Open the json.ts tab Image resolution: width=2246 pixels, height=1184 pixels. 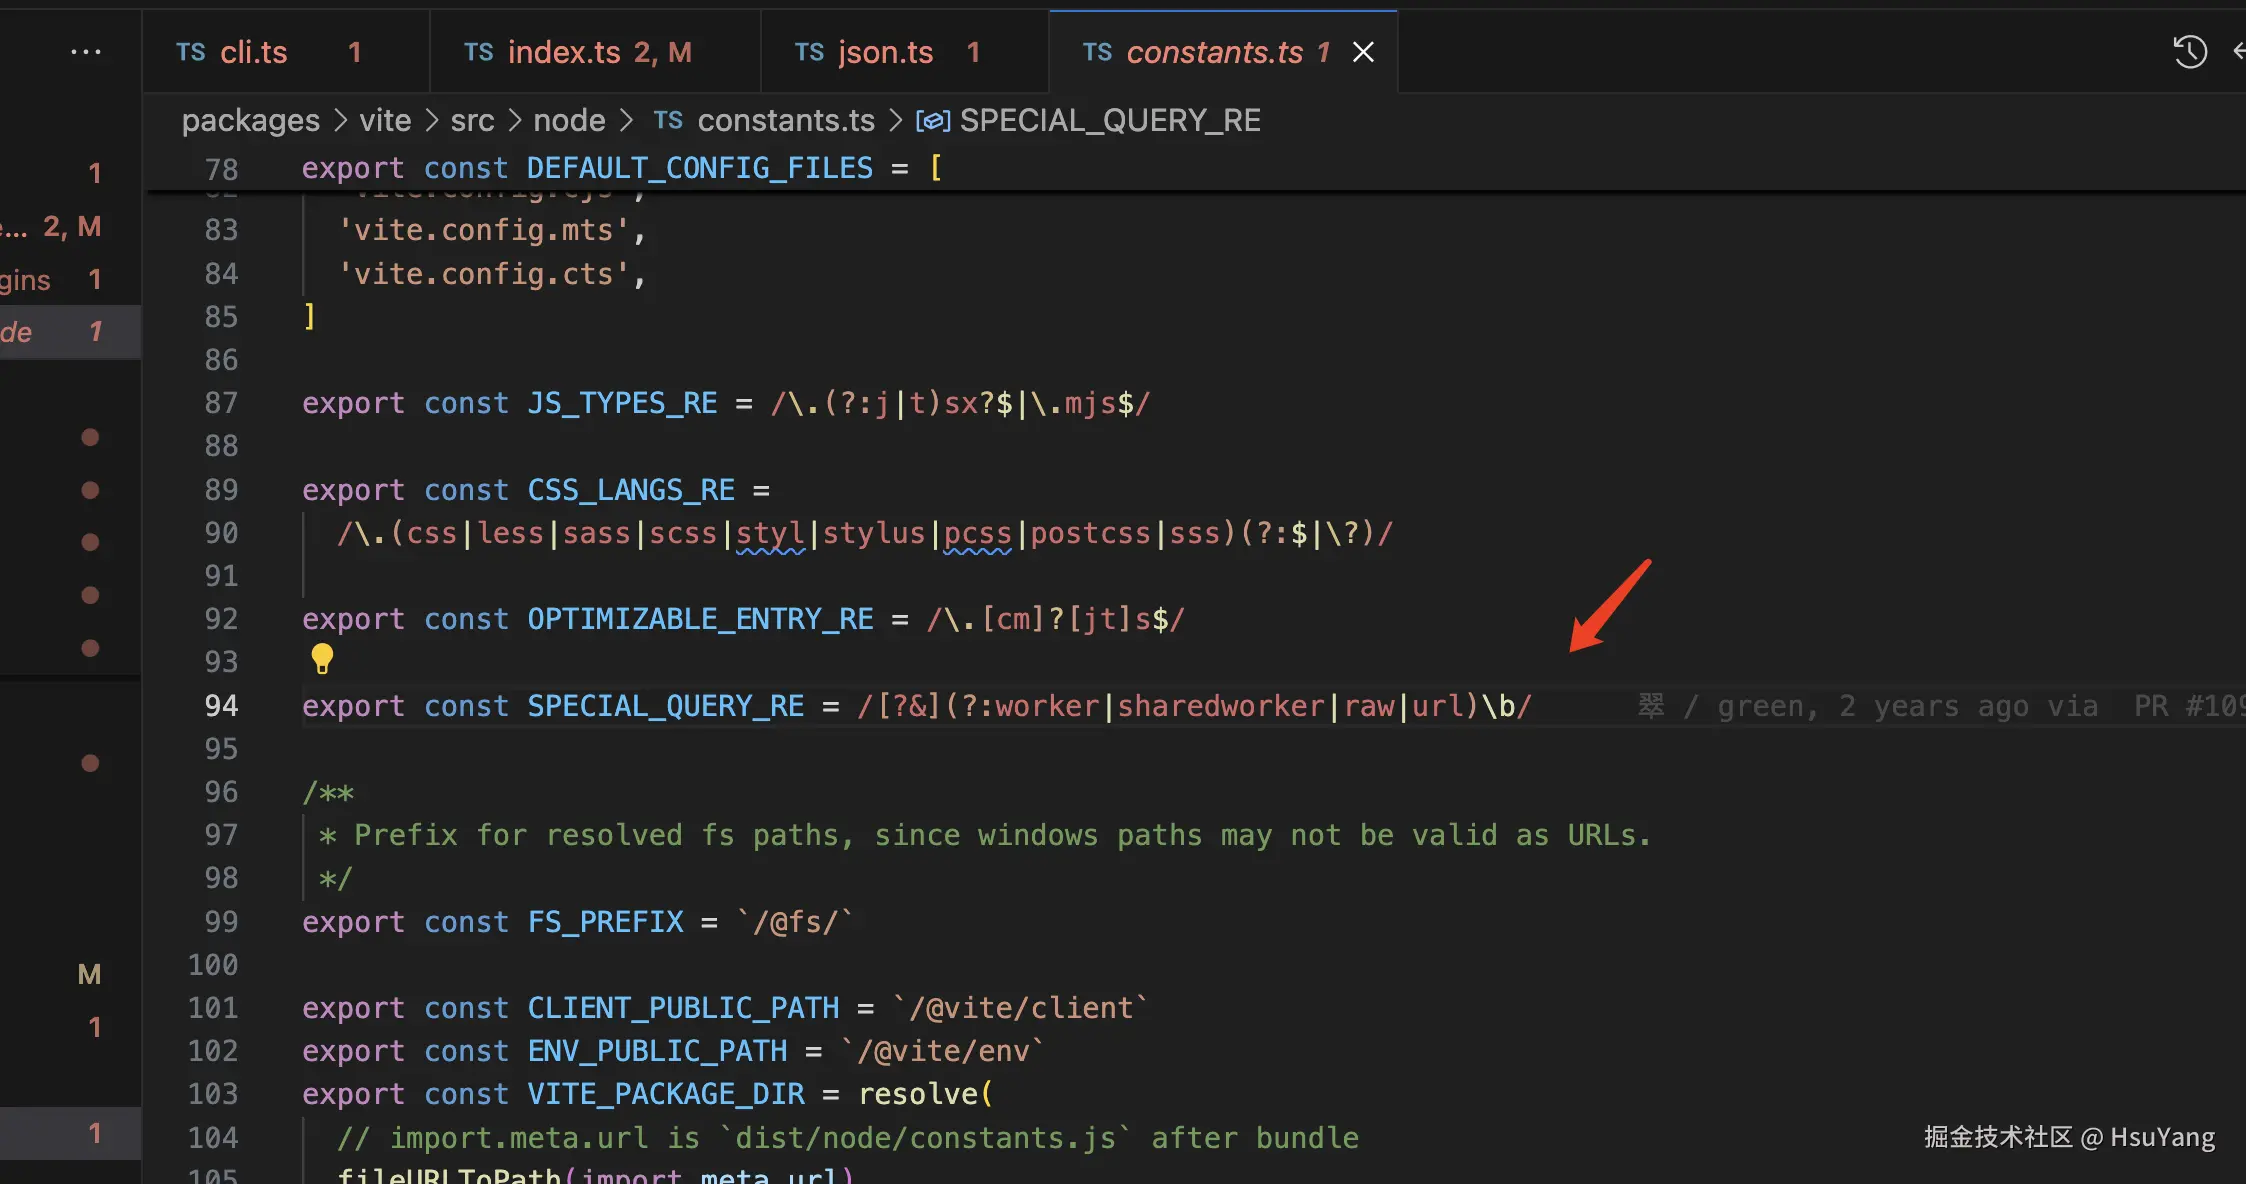click(x=885, y=52)
